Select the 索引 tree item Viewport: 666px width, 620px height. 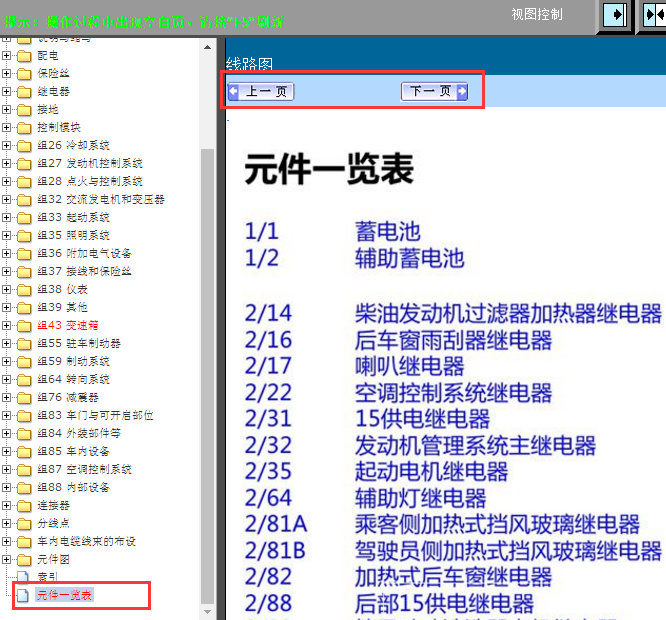click(x=47, y=577)
